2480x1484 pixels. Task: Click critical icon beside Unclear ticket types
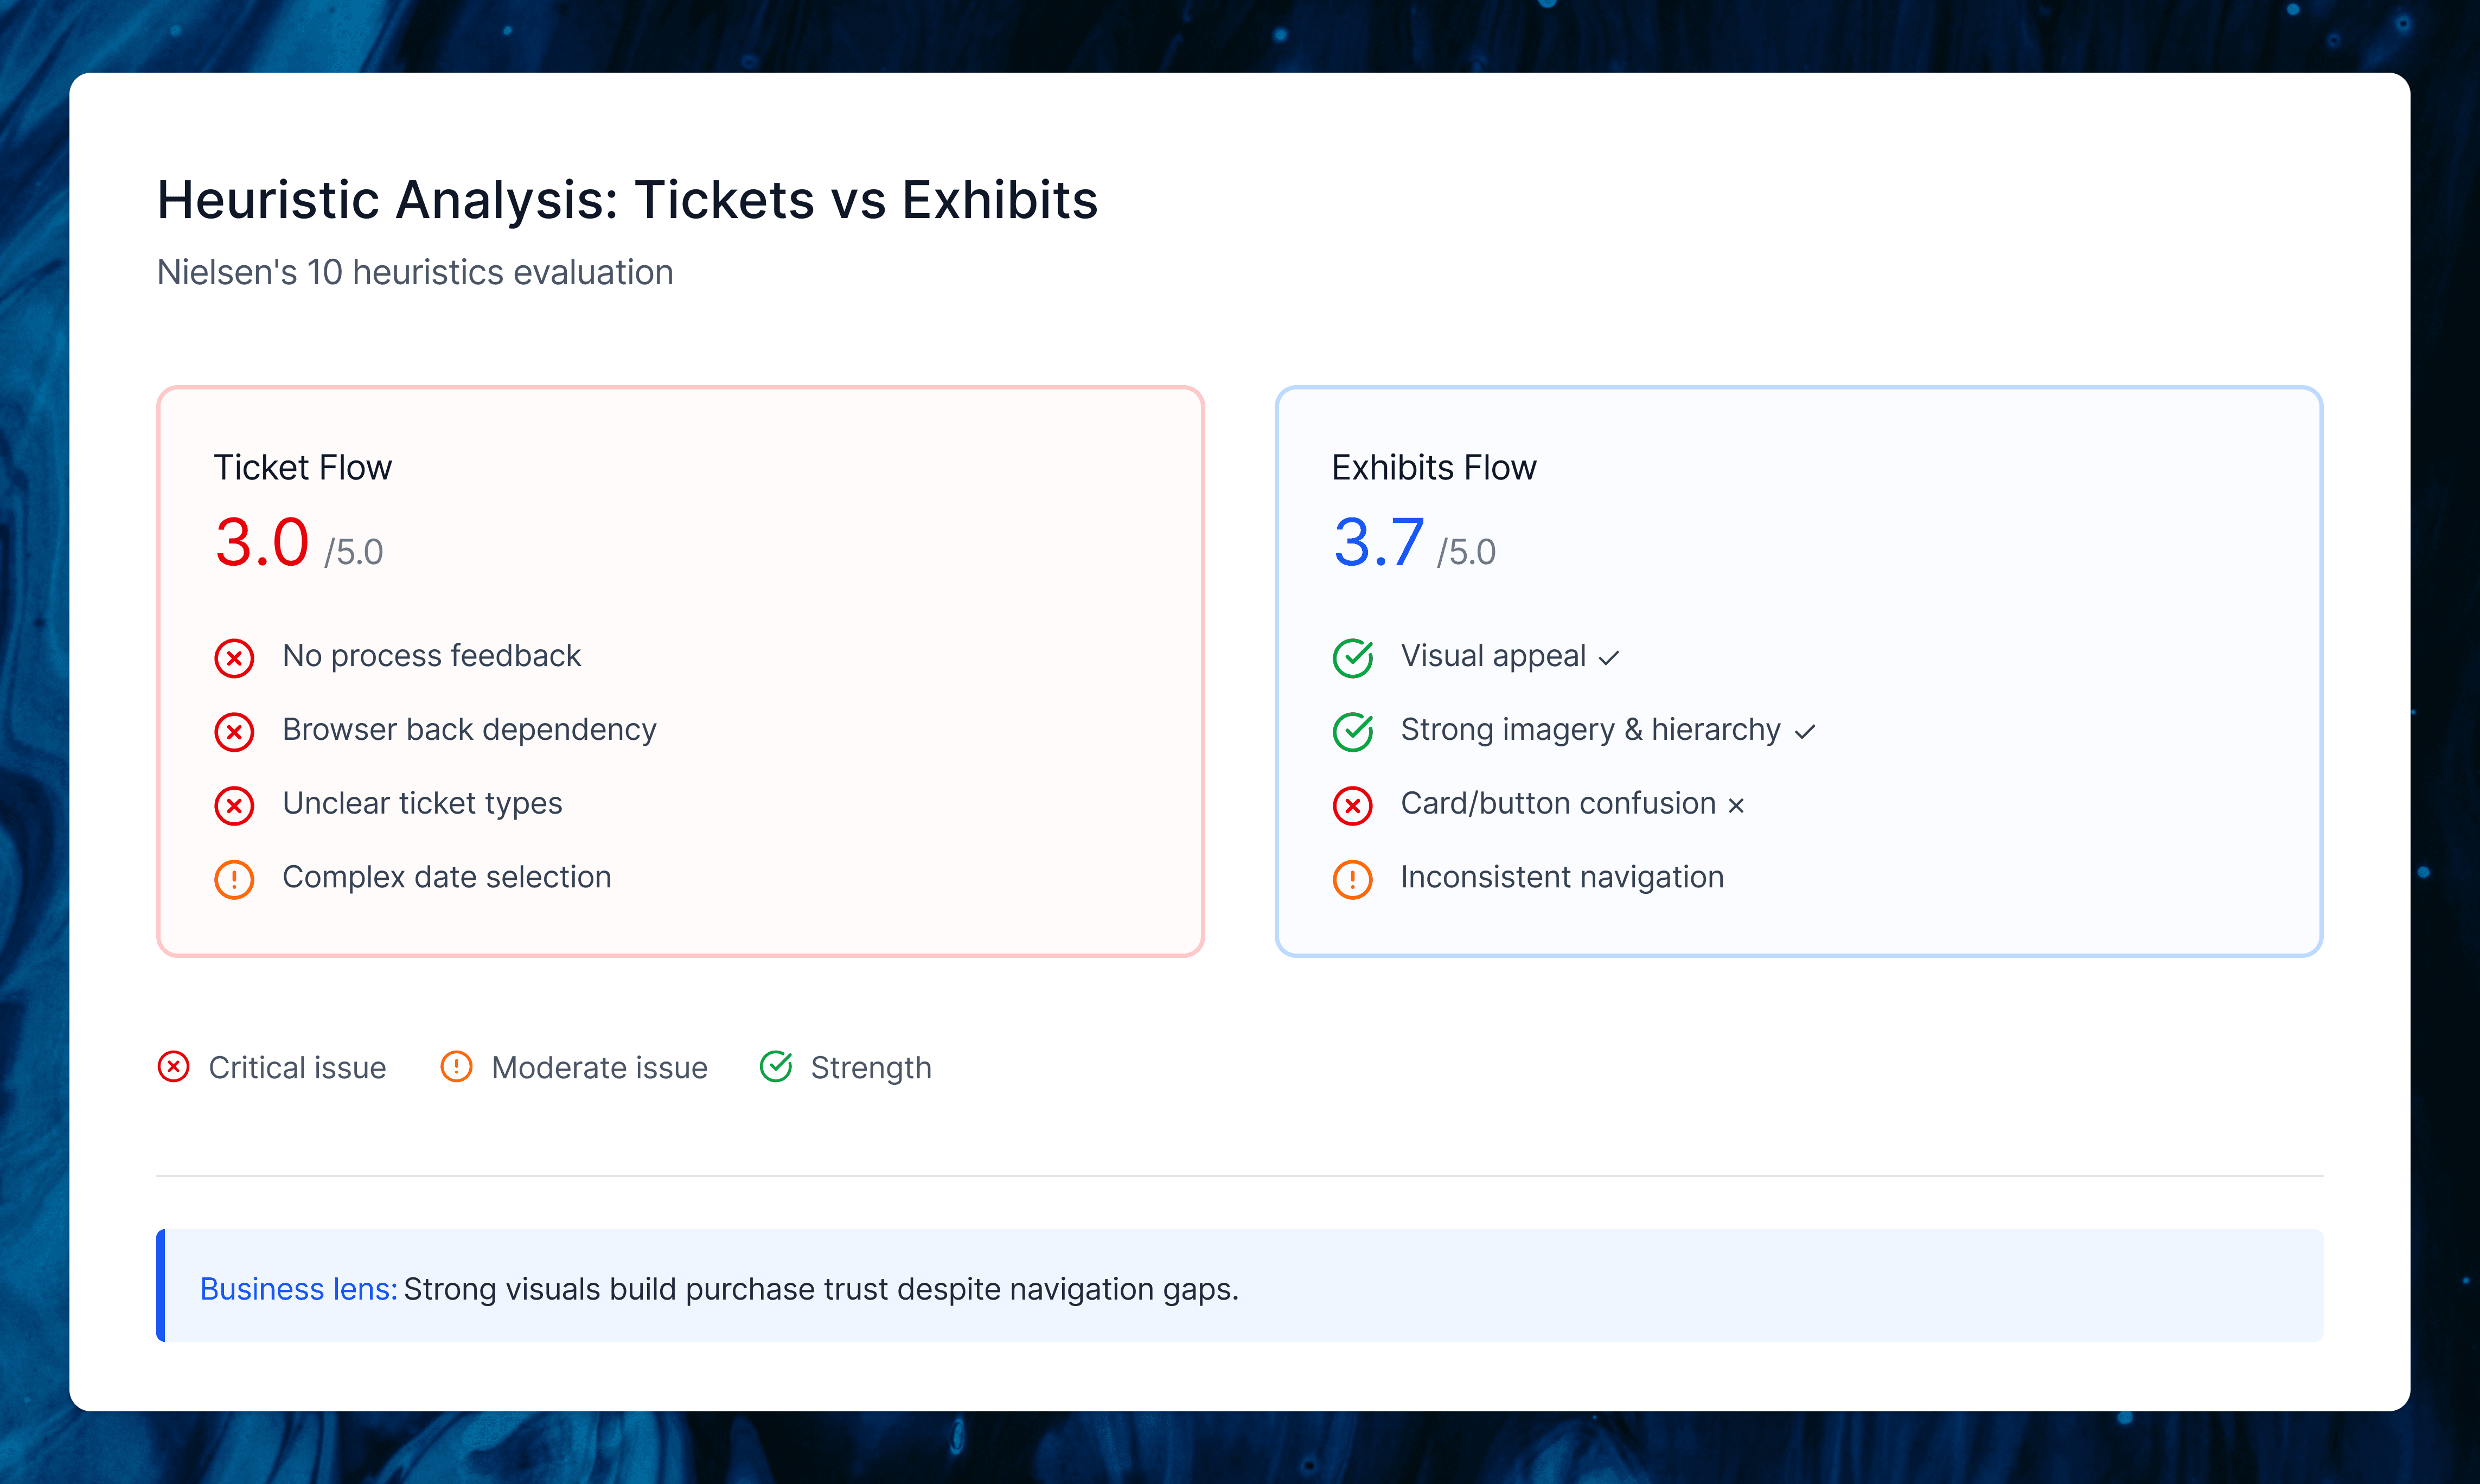pyautogui.click(x=234, y=805)
